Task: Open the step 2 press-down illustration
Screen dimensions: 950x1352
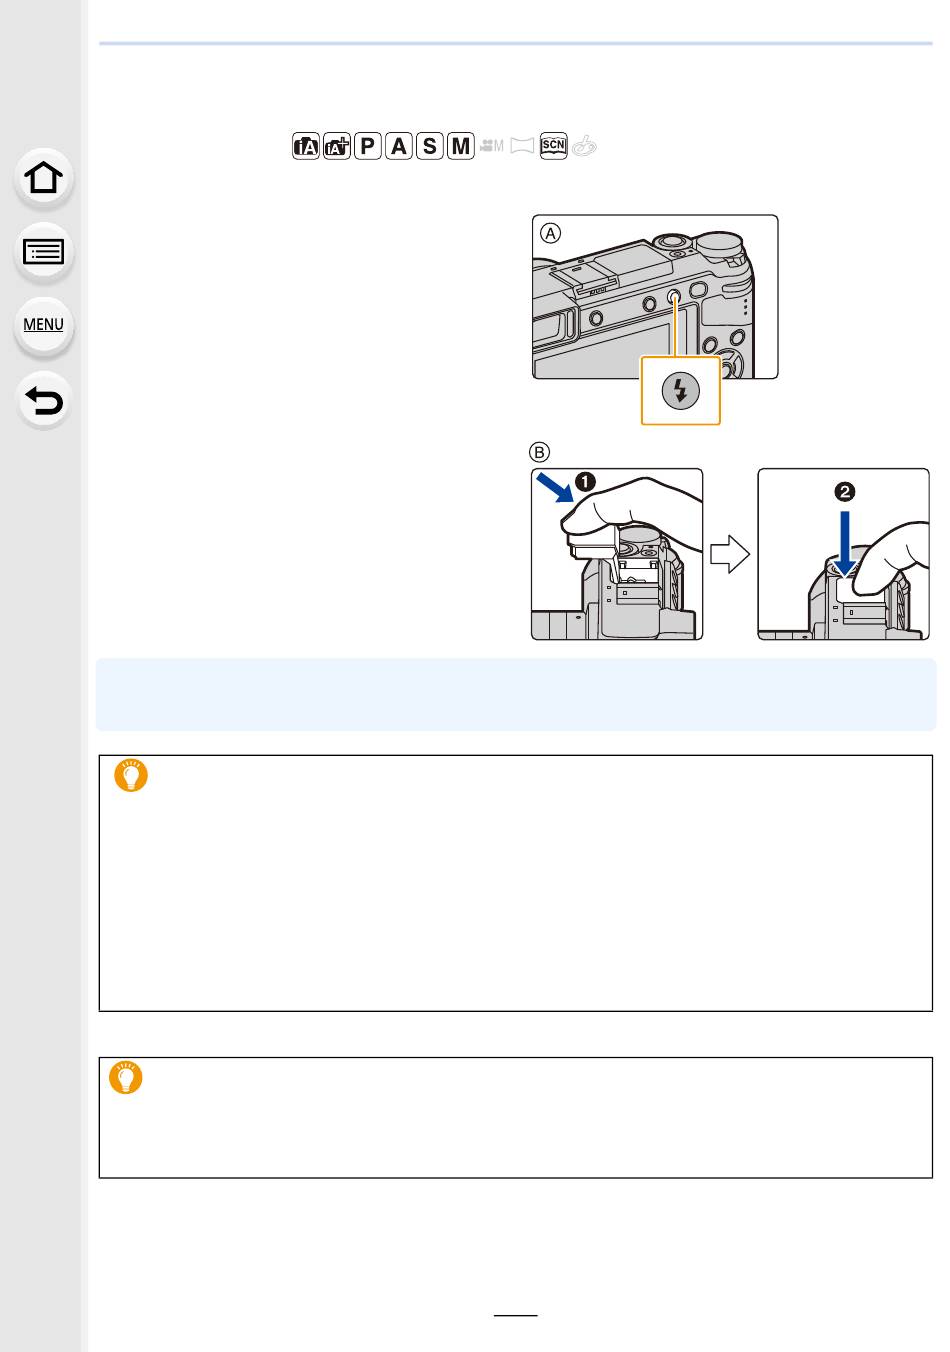Action: click(x=844, y=554)
